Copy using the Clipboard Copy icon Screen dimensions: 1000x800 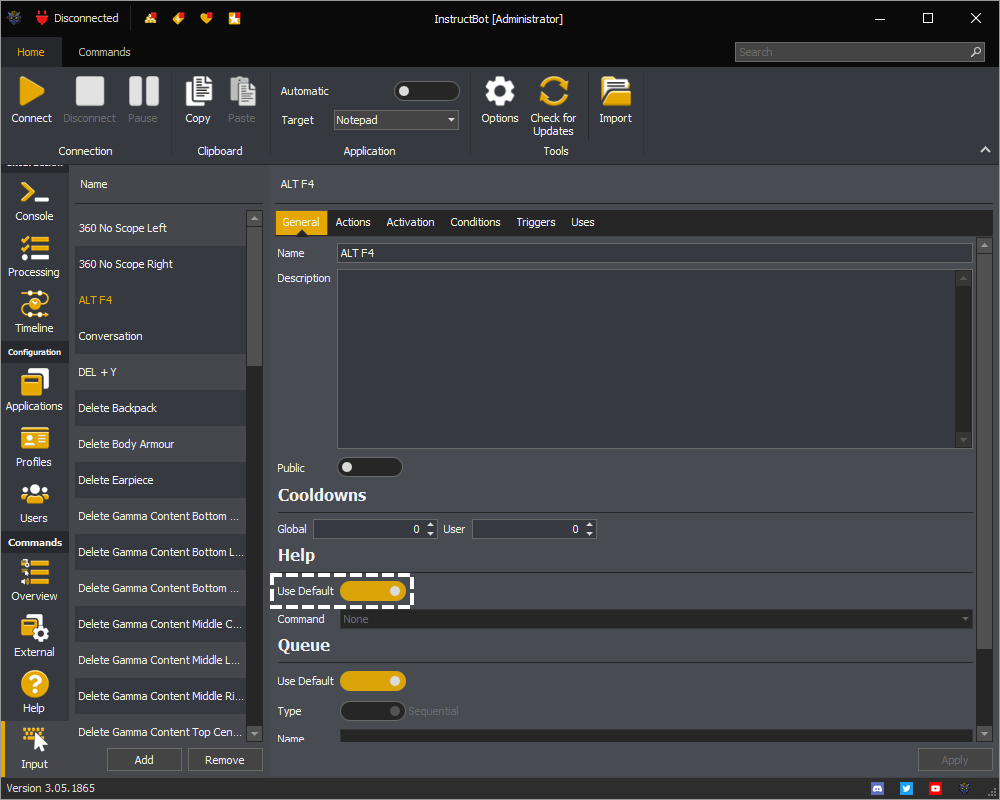198,91
